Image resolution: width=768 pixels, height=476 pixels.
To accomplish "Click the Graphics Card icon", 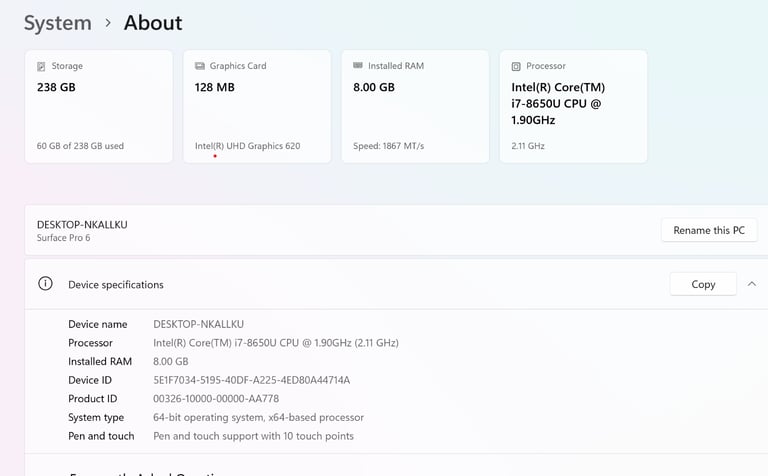I will coord(200,66).
